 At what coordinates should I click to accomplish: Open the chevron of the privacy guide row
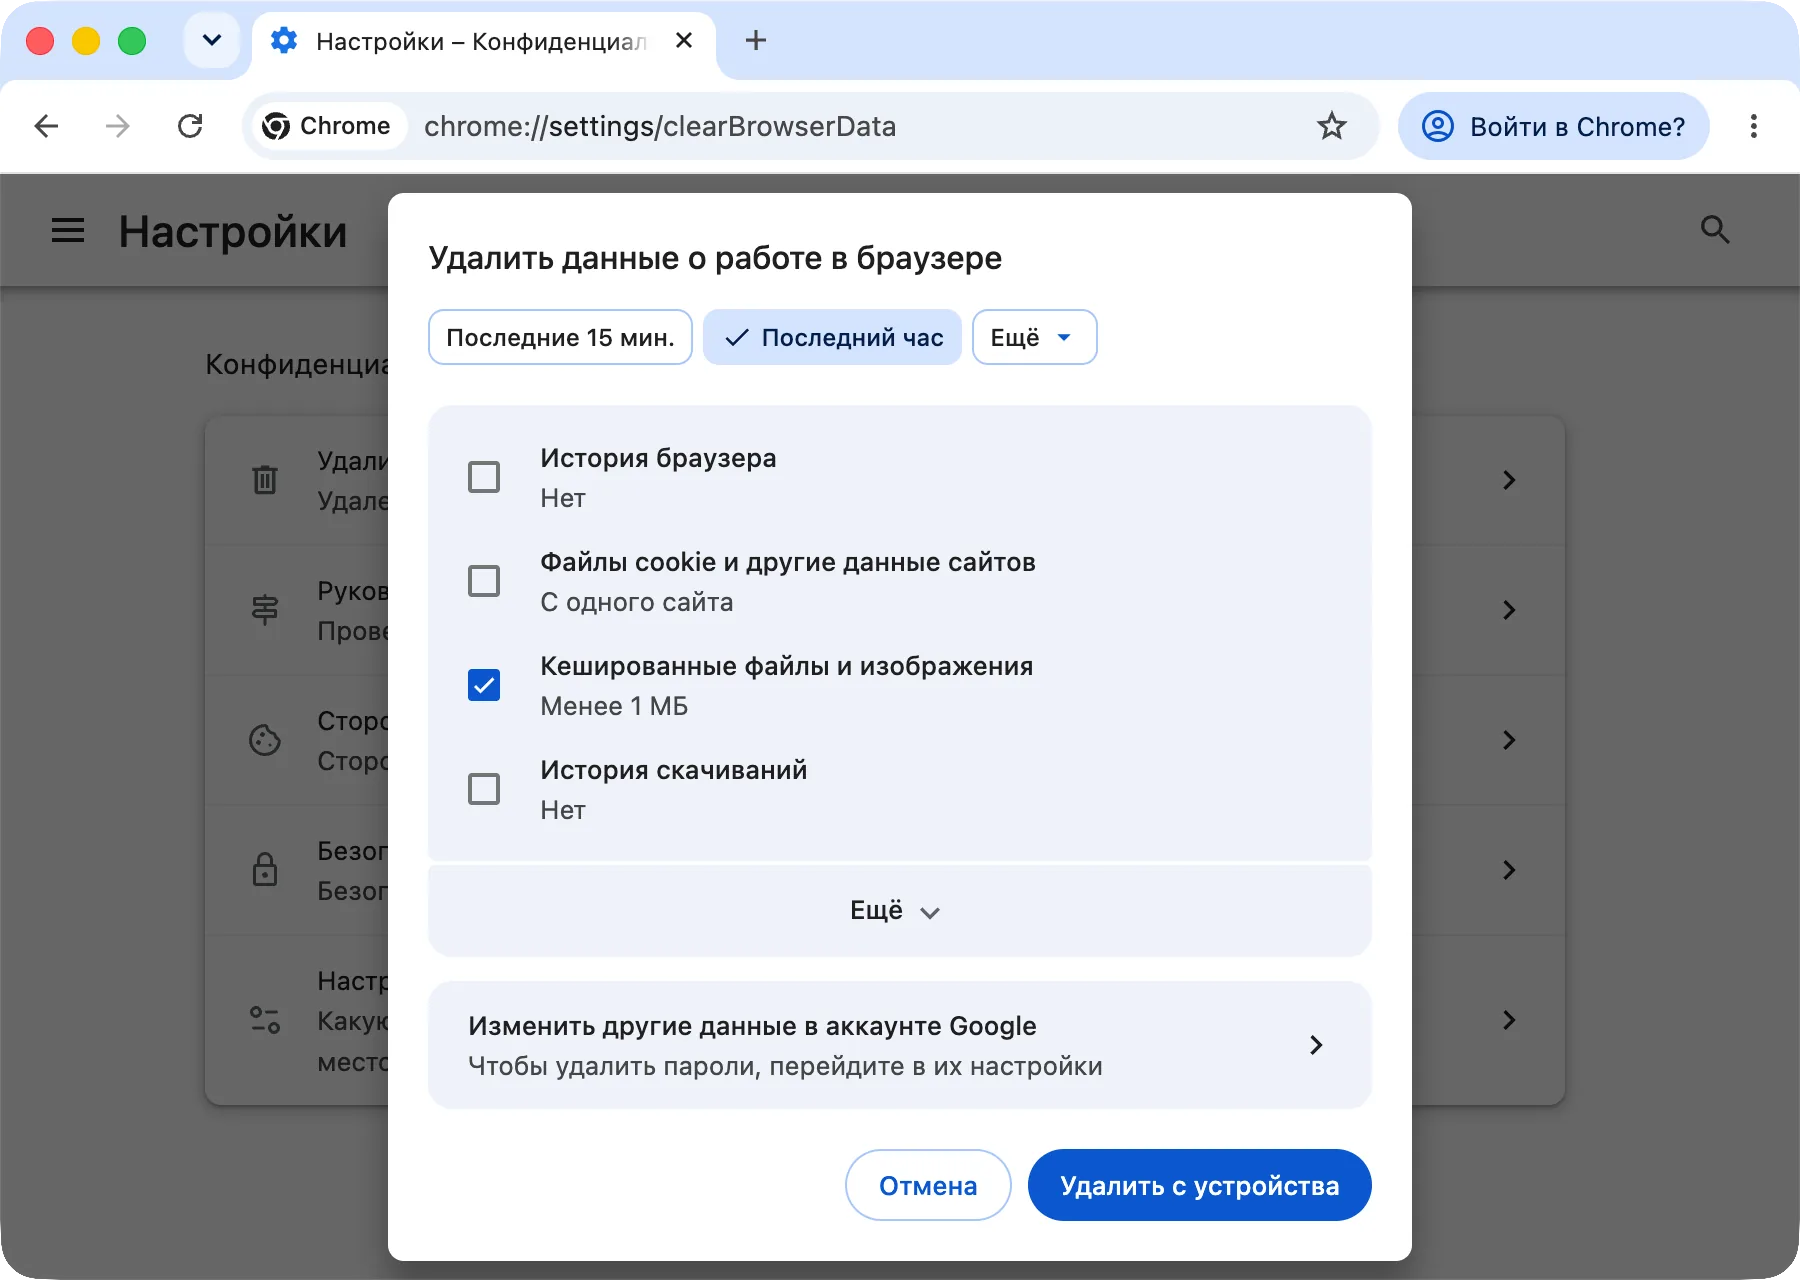point(1509,610)
